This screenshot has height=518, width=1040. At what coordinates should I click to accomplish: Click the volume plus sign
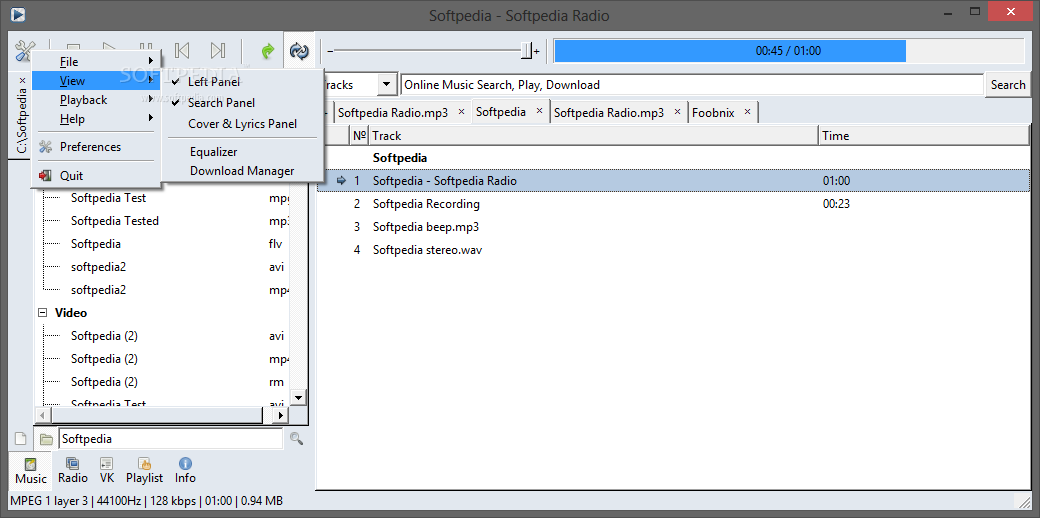[x=537, y=51]
